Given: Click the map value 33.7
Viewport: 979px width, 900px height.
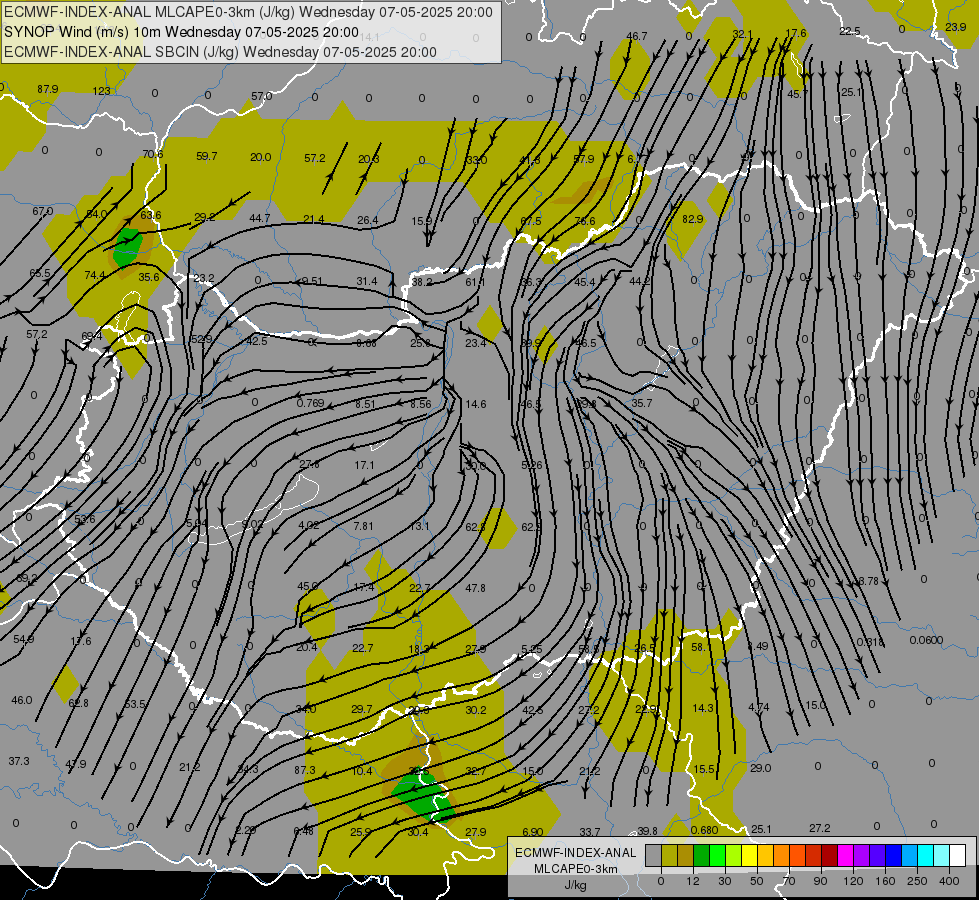Looking at the screenshot, I should [x=589, y=832].
